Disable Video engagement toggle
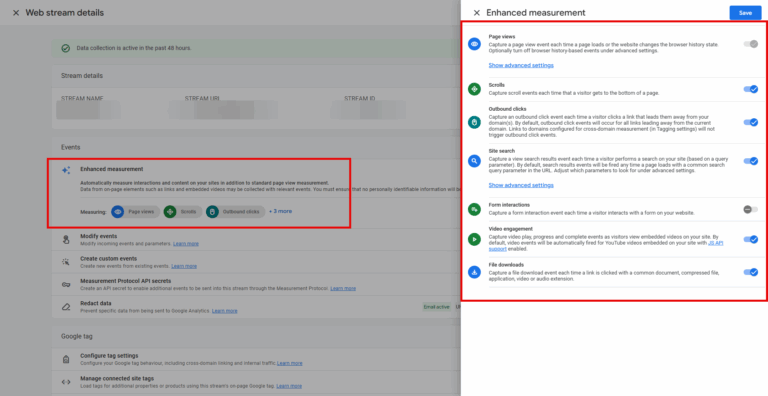768x396 pixels. pyautogui.click(x=750, y=239)
